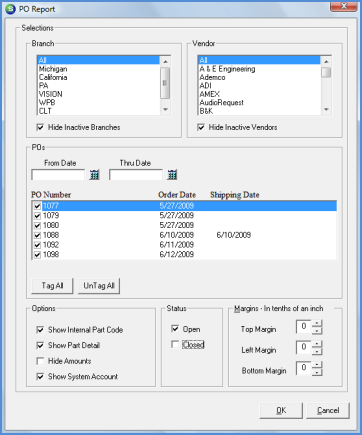The image size is (362, 435).
Task: Click the UnTag All button
Action: coord(99,286)
